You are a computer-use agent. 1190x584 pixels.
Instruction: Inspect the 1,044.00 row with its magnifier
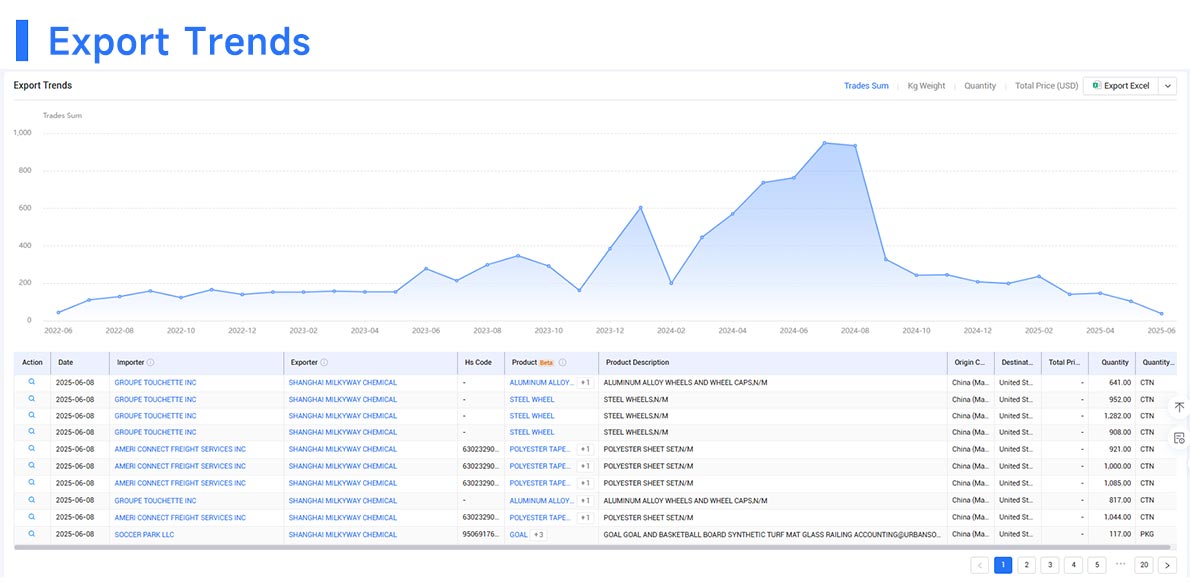pos(32,516)
